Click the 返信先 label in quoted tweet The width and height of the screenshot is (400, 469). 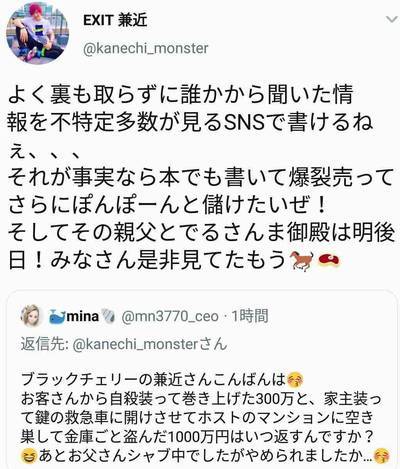point(44,344)
